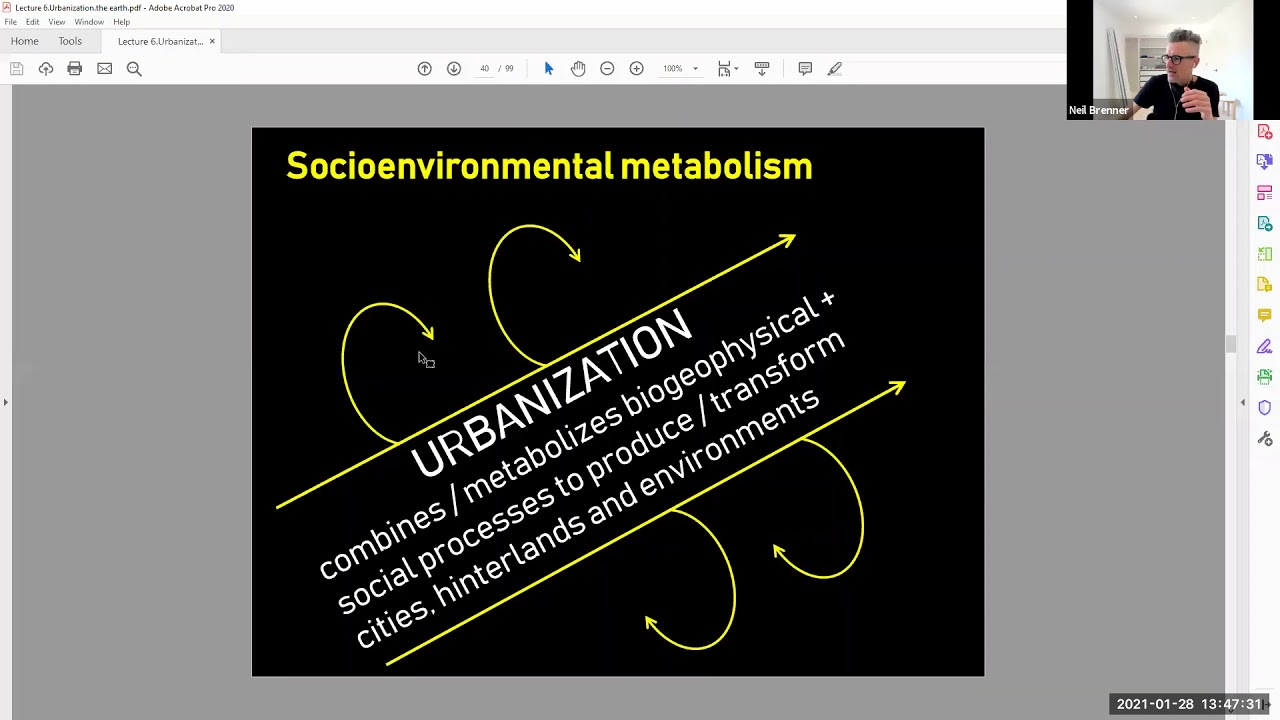Viewport: 1280px width, 720px height.
Task: Zoom in with plus button
Action: click(636, 68)
